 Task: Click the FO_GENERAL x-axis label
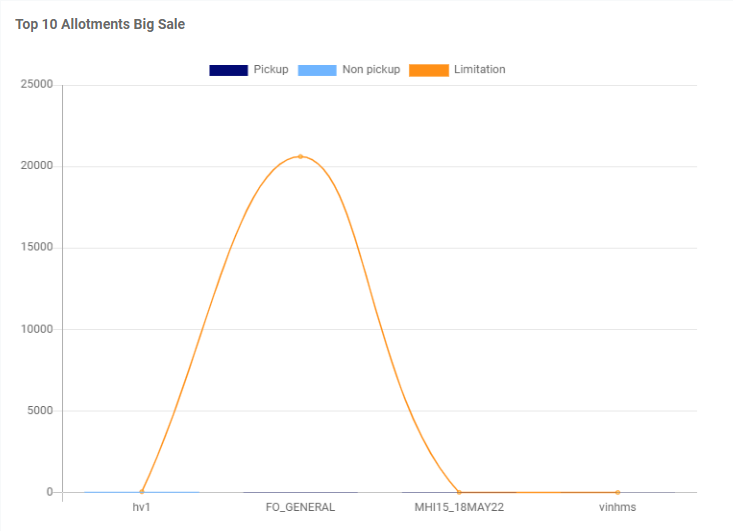300,507
